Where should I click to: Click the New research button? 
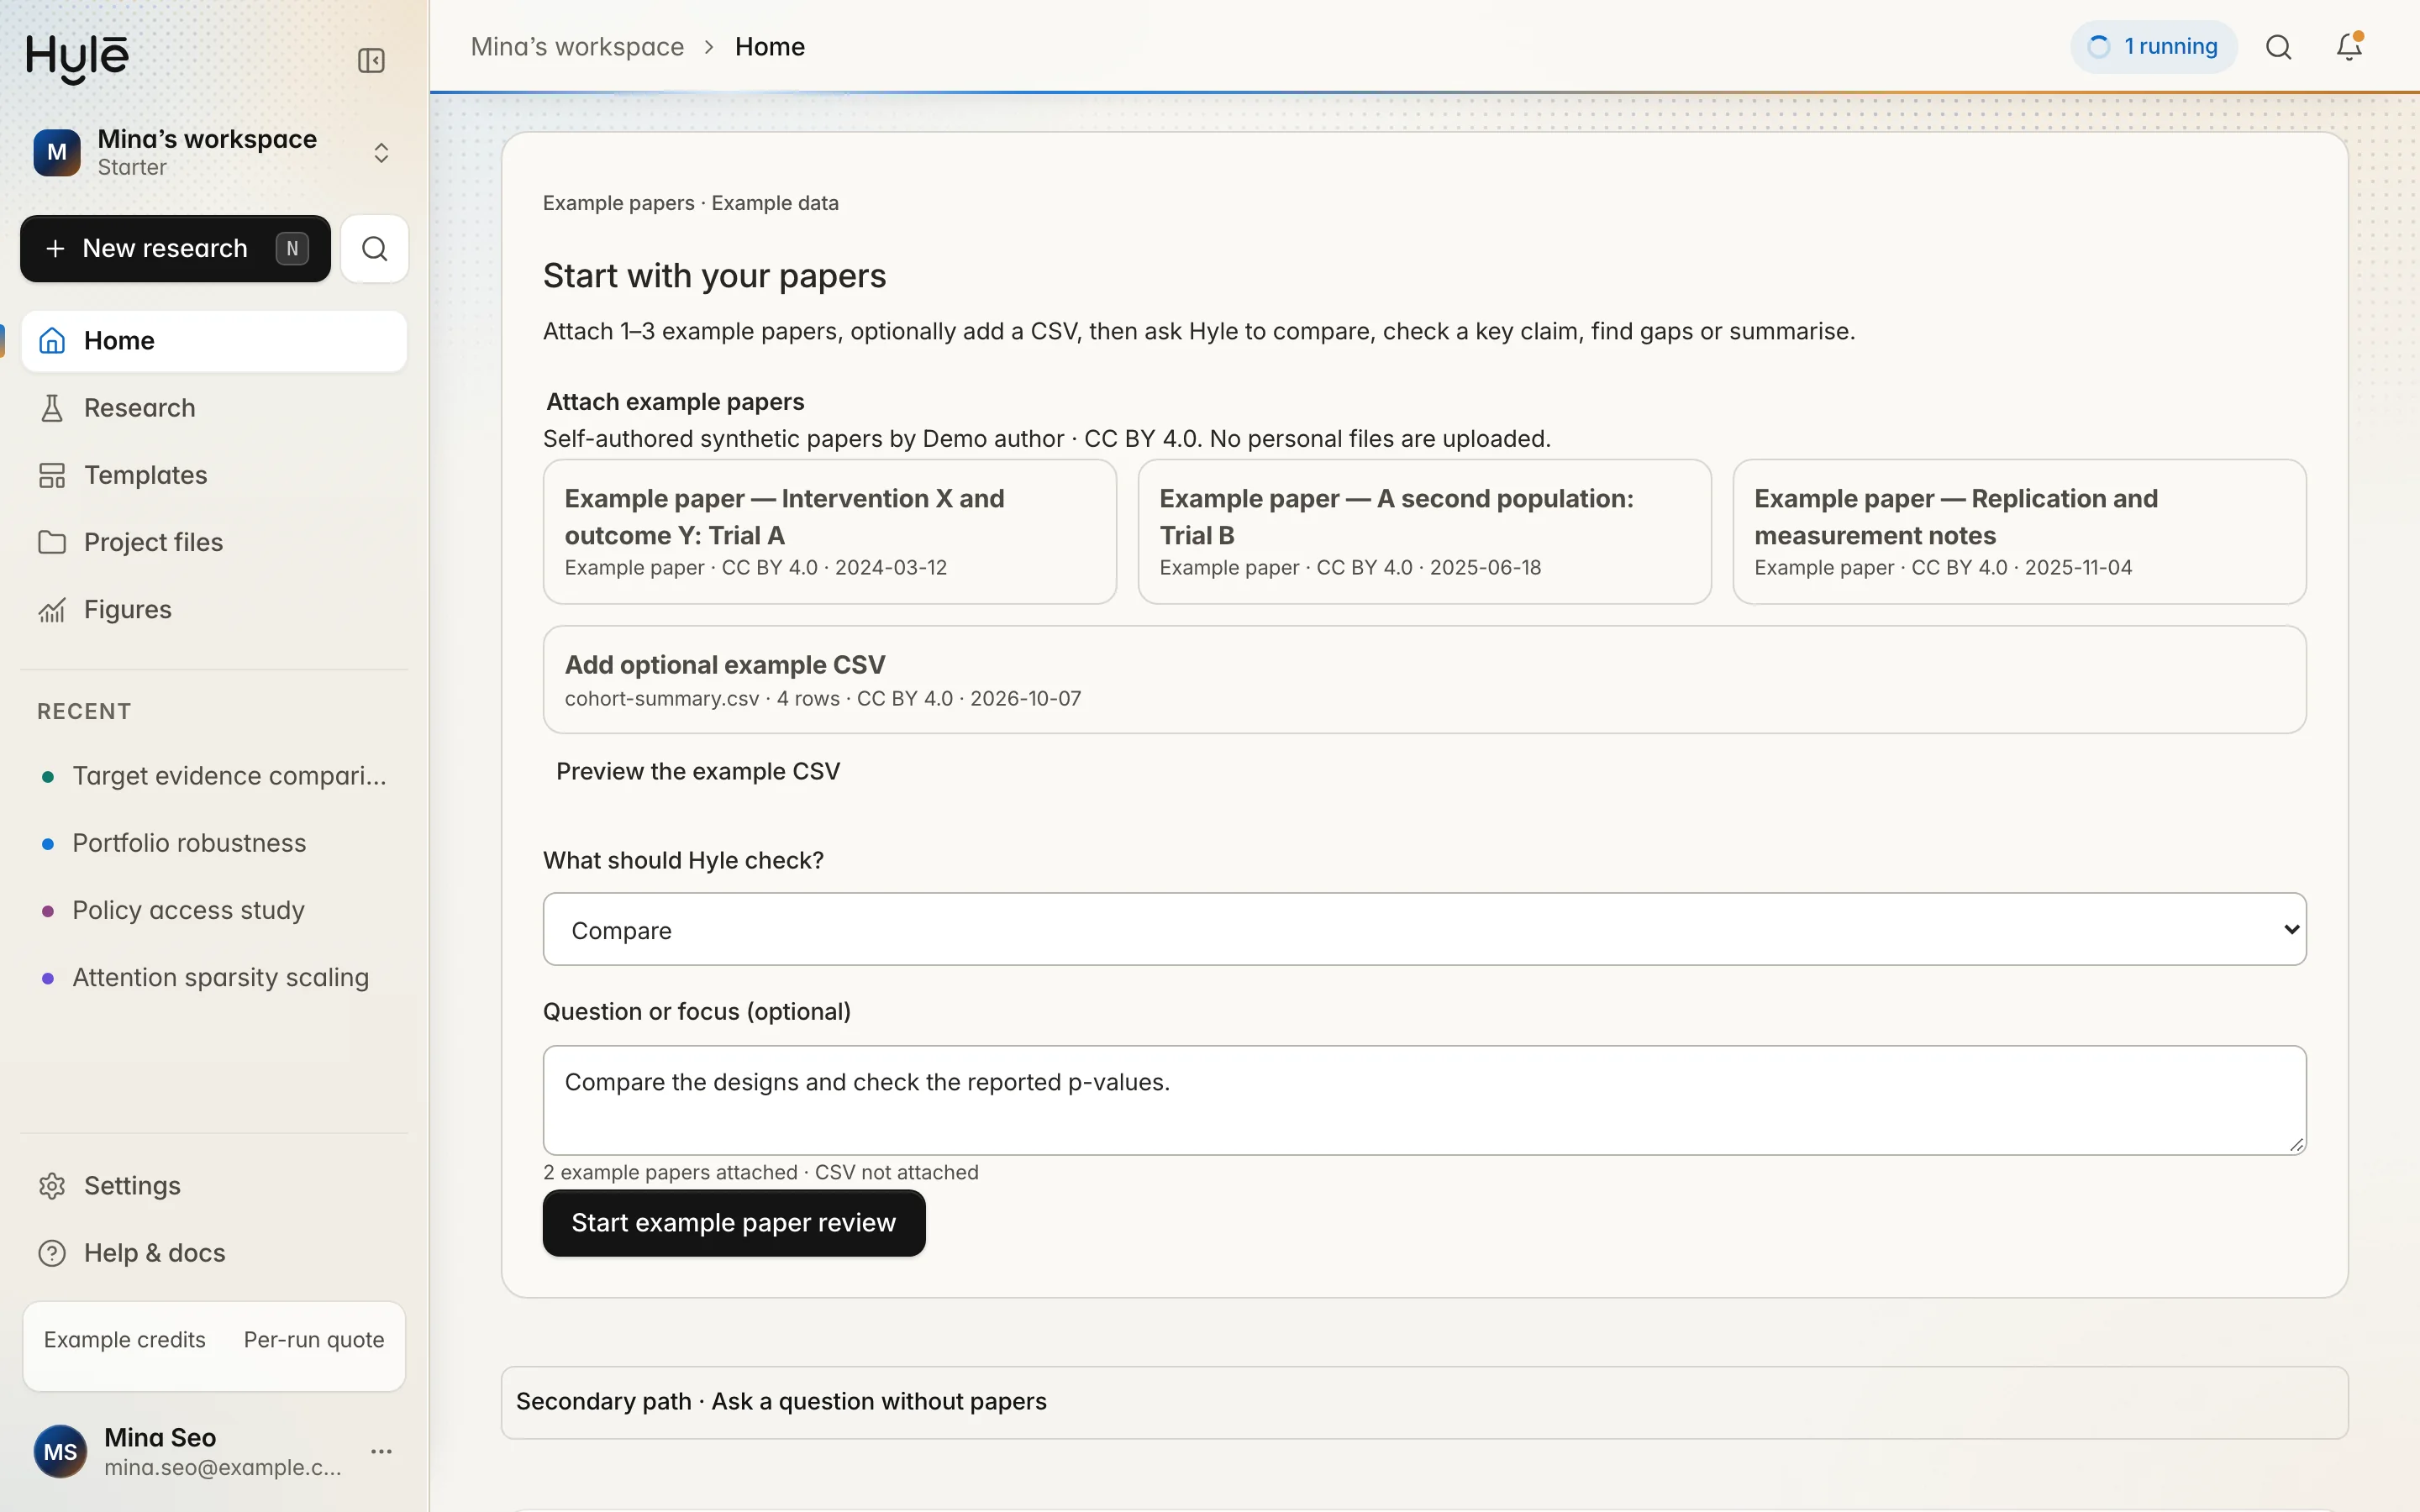175,248
